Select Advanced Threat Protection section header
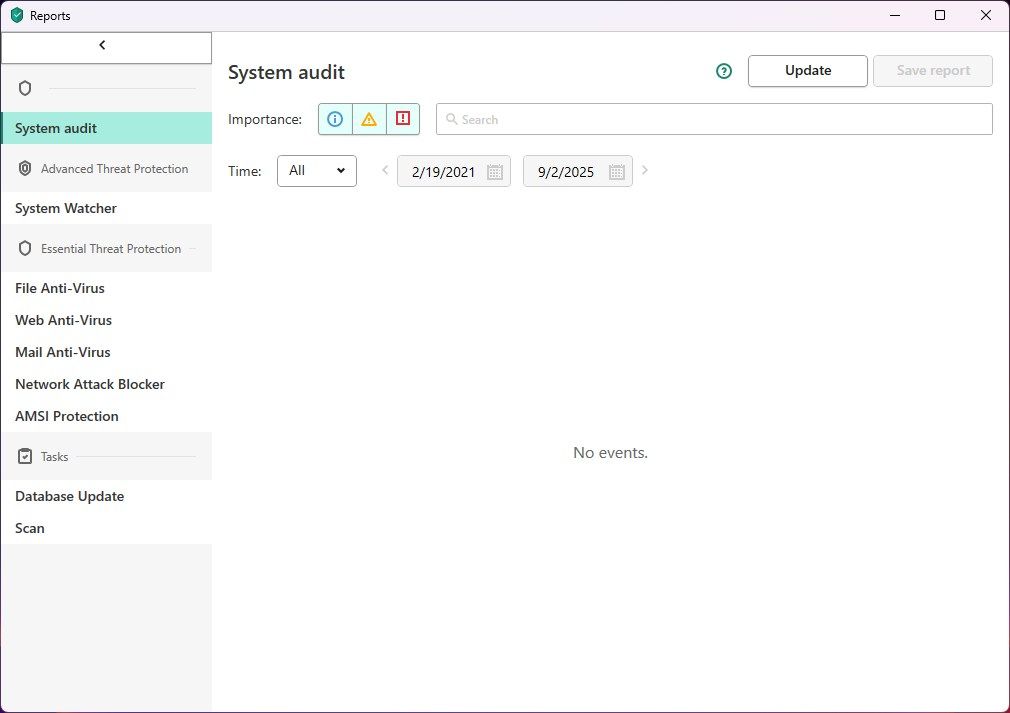This screenshot has width=1010, height=713. [x=115, y=169]
